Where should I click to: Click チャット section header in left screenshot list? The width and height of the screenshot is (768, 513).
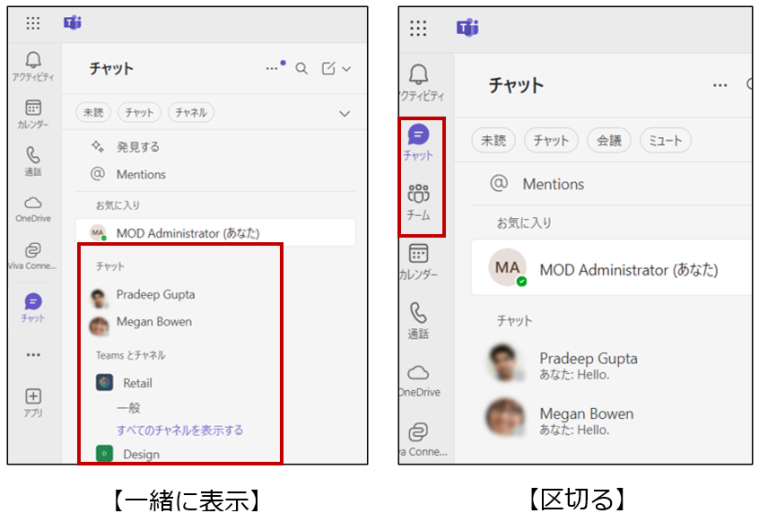[x=110, y=267]
